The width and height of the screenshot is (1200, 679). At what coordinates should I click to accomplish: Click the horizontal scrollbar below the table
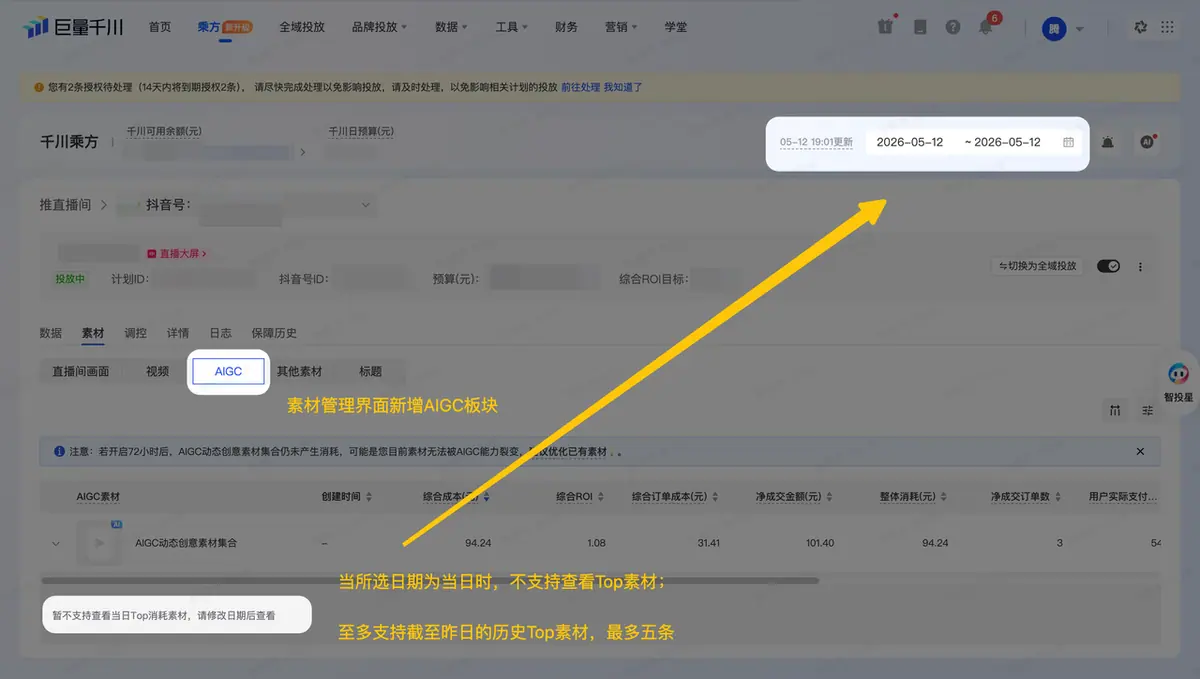430,580
